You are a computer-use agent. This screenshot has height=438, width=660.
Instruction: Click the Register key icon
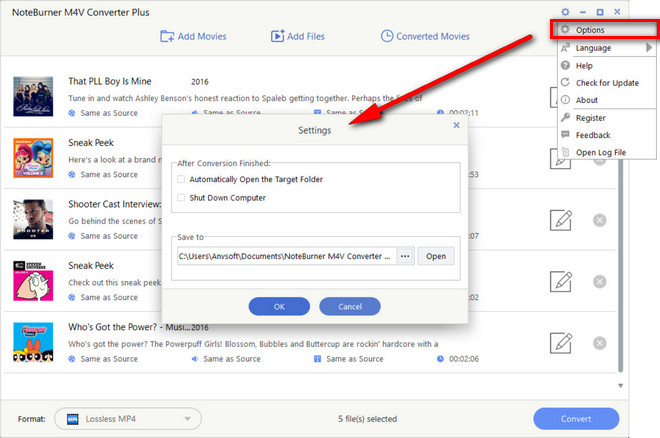point(565,117)
